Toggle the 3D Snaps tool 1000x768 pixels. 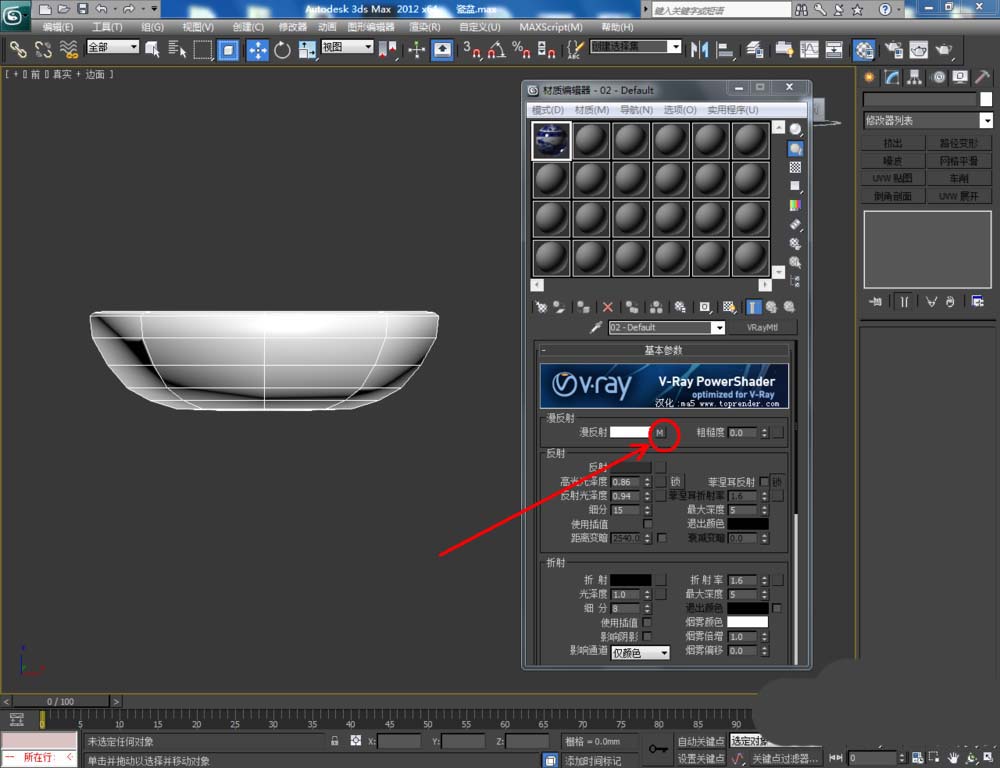pyautogui.click(x=471, y=50)
